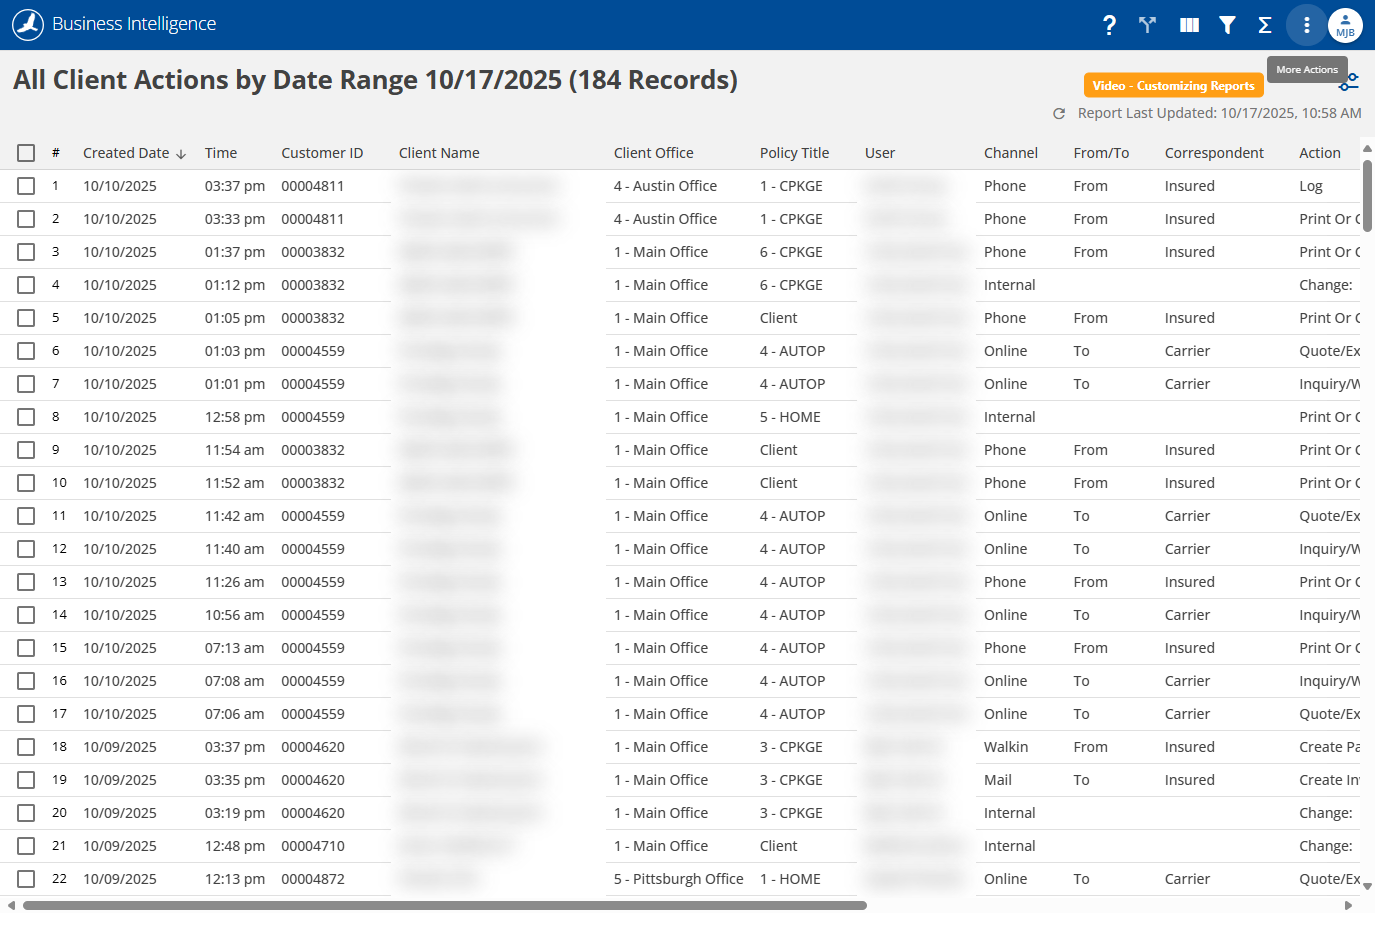Open the More Actions three-dot menu
Screen dimensions: 1375x926
tap(1306, 25)
